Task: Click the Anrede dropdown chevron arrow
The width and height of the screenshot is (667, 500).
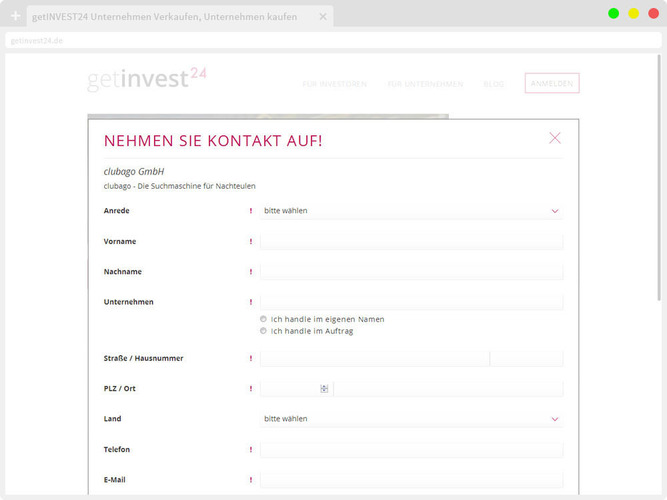Action: [555, 211]
